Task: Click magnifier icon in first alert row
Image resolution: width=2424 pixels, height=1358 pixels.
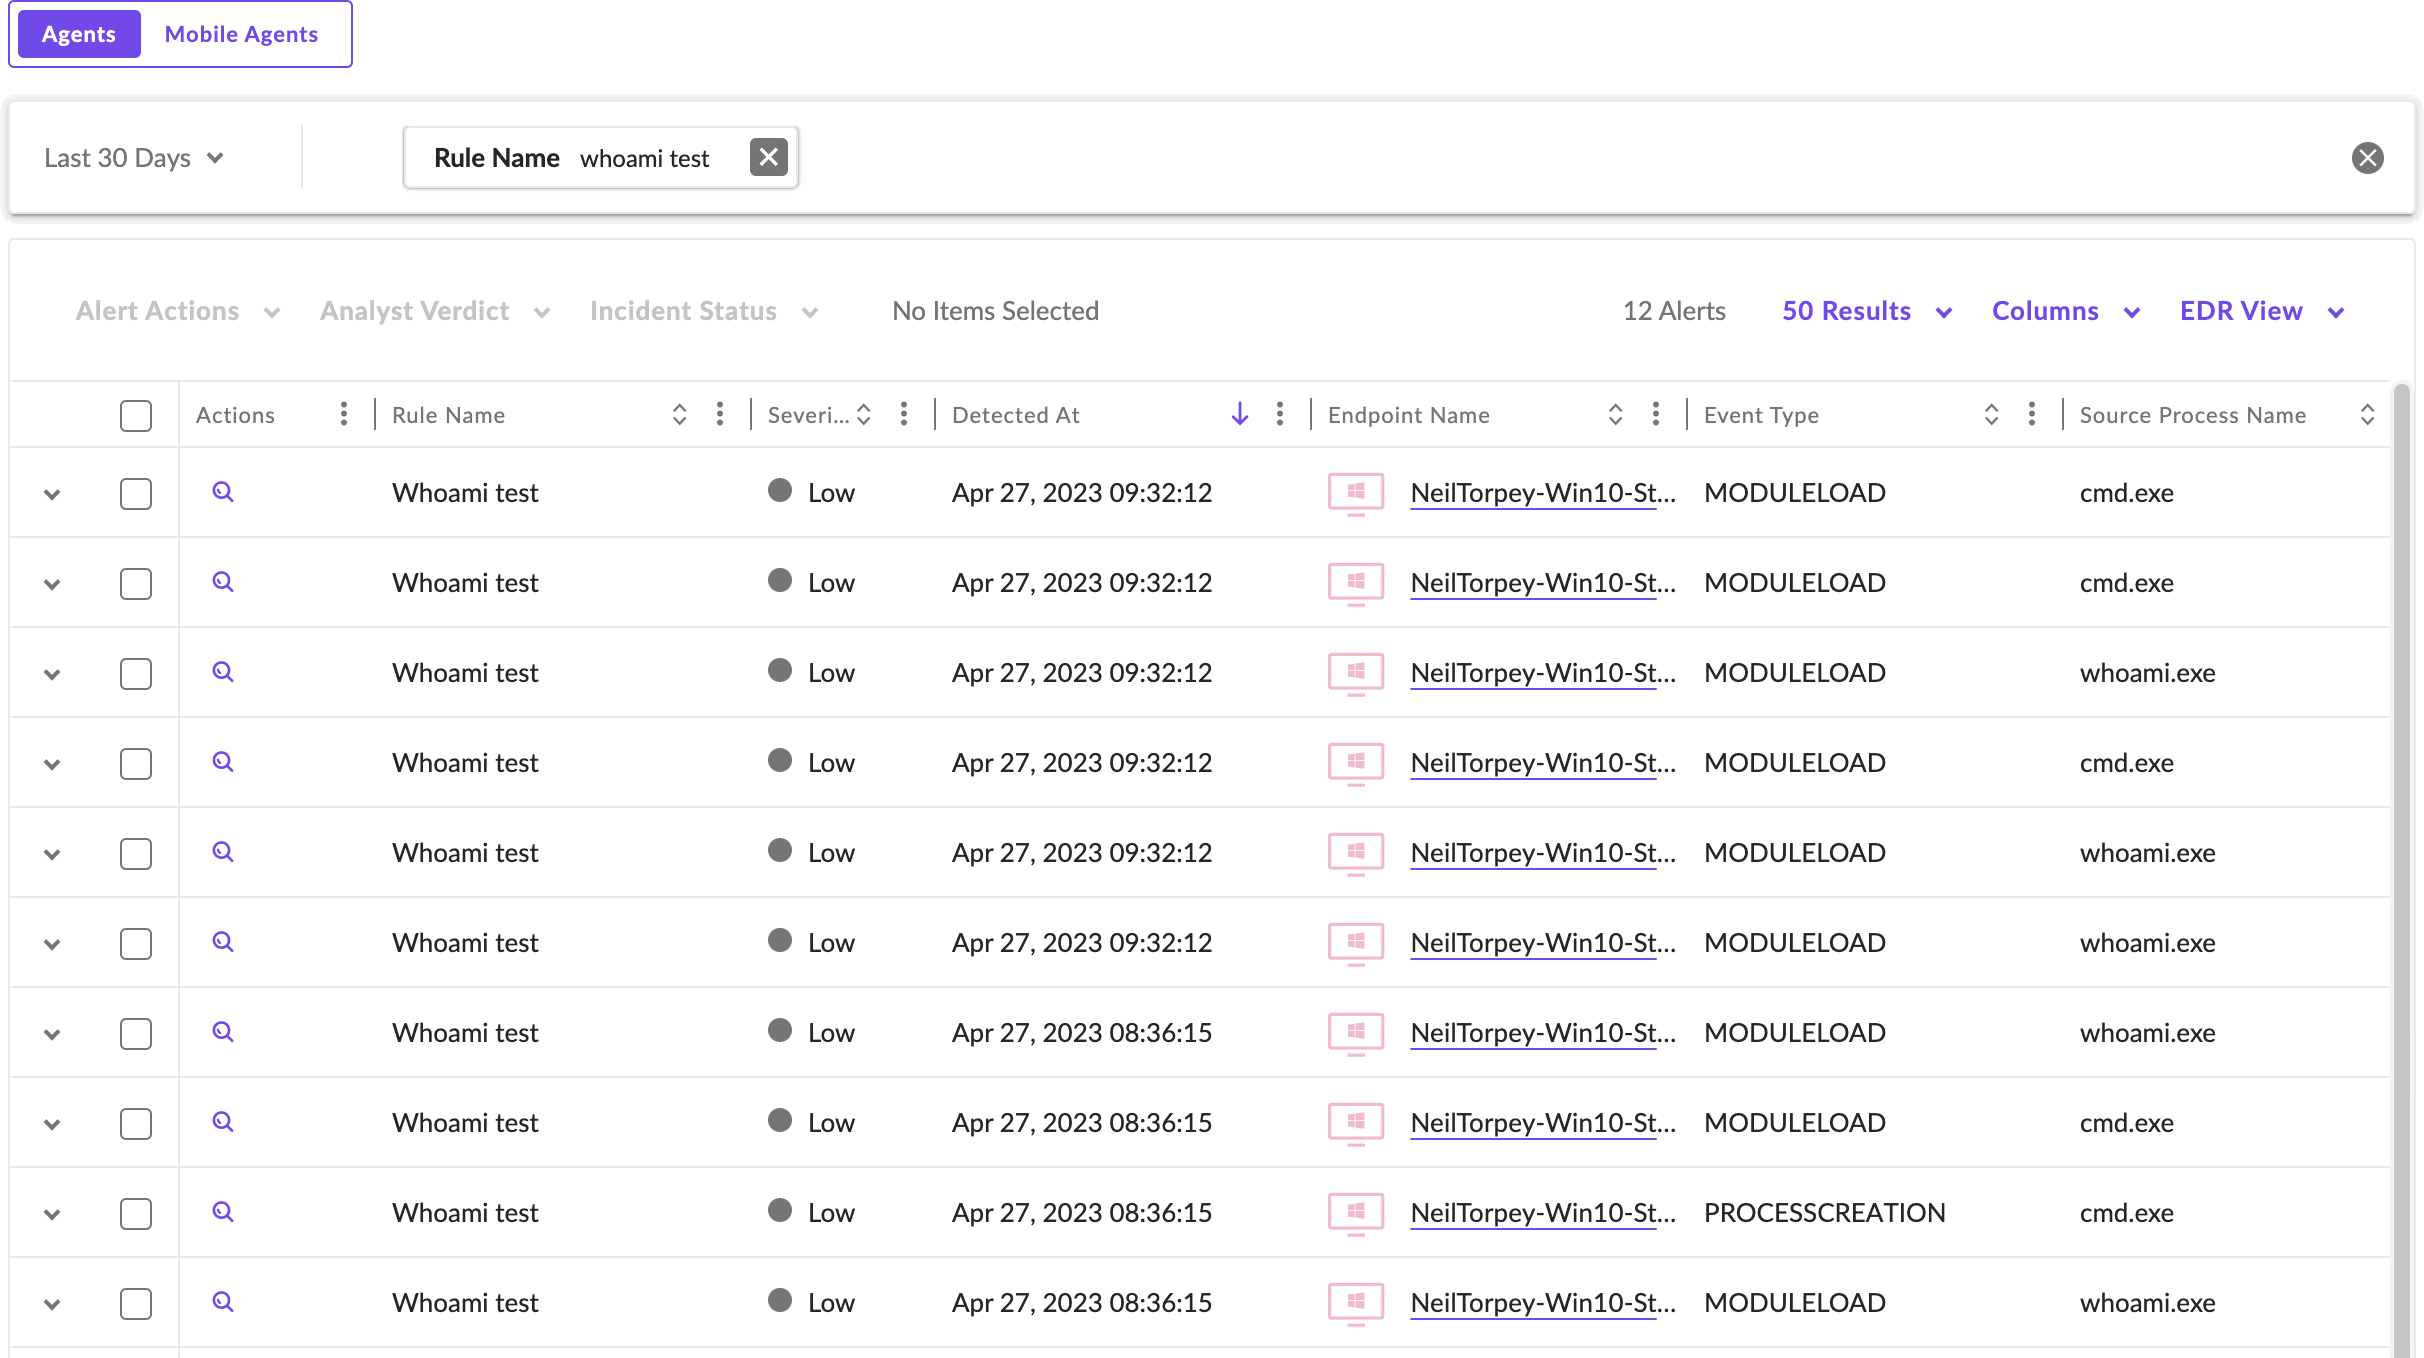Action: (223, 492)
